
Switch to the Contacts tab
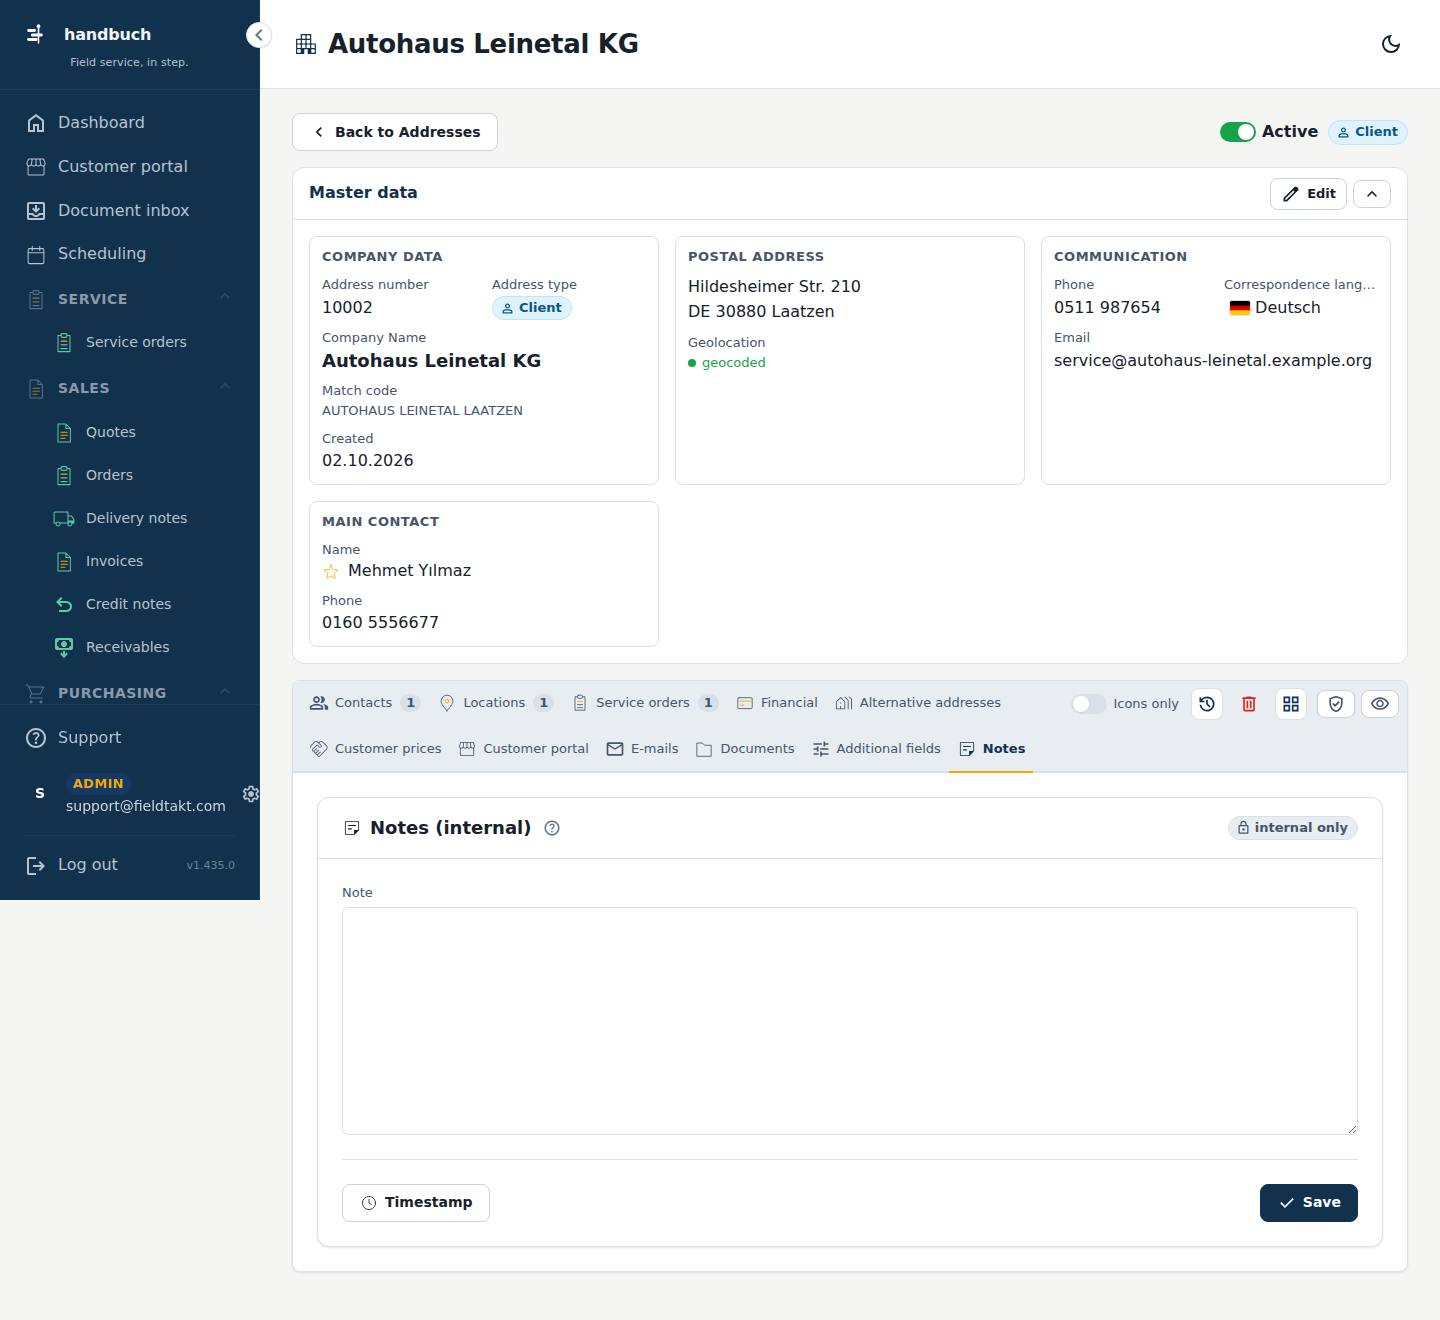tap(364, 703)
